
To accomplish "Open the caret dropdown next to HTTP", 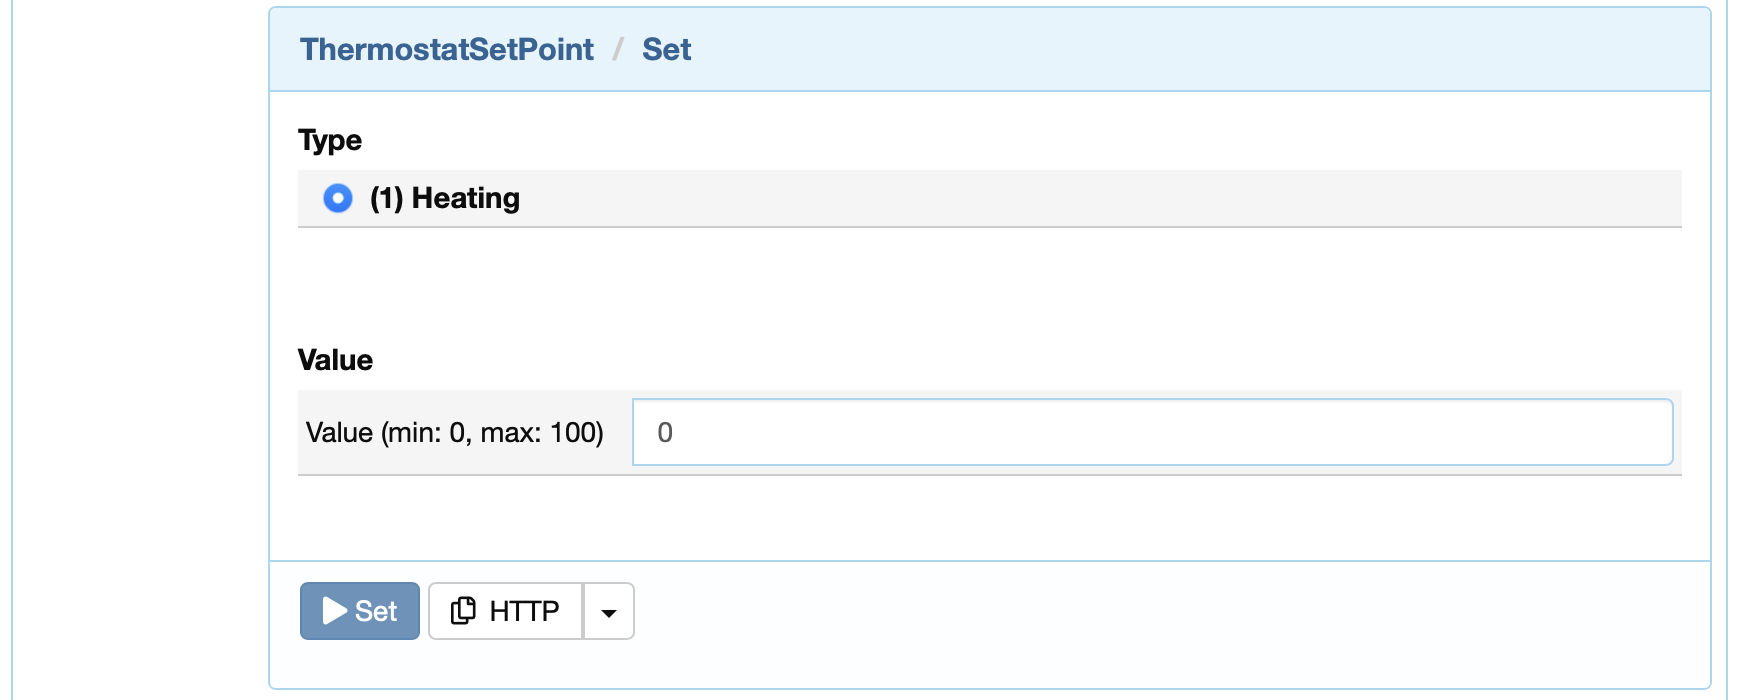I will point(609,611).
